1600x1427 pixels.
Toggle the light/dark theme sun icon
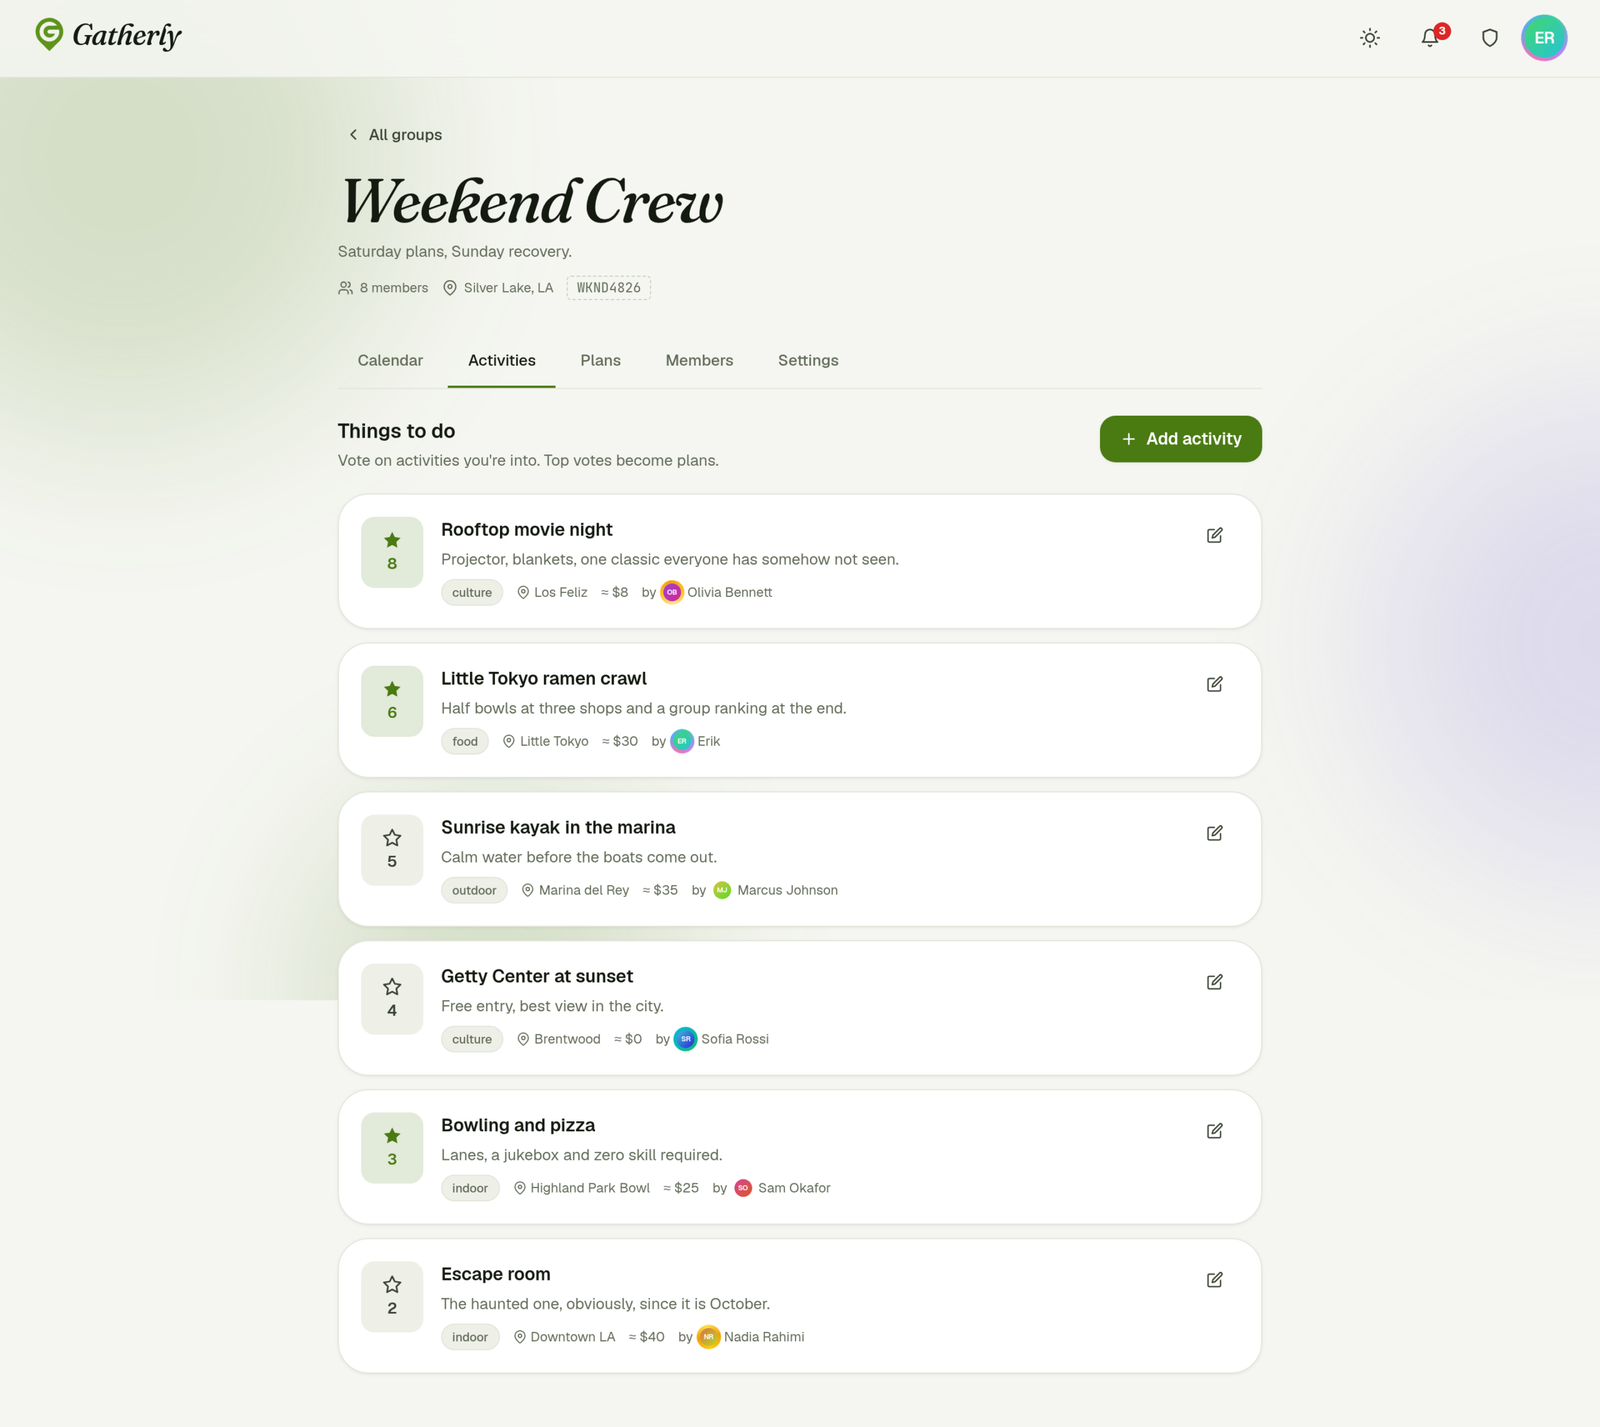(1370, 38)
